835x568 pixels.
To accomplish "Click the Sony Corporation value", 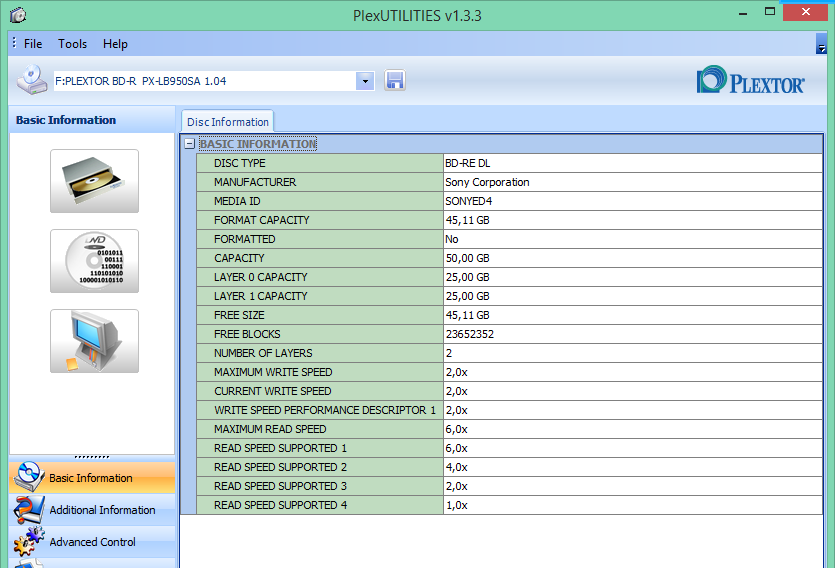I will pos(487,182).
